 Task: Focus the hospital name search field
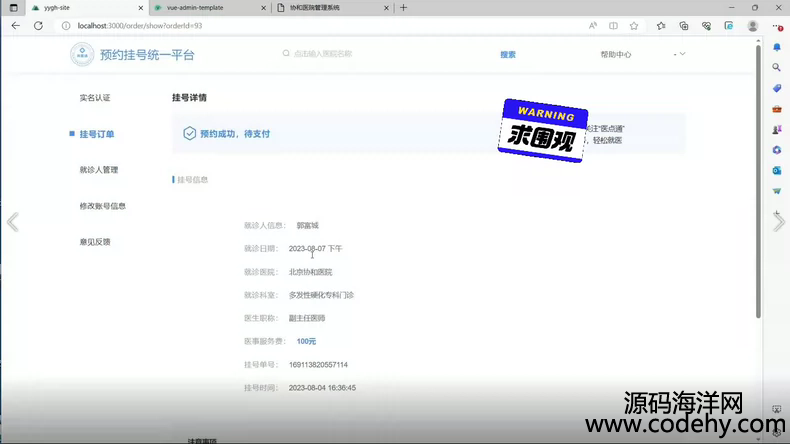click(x=322, y=53)
